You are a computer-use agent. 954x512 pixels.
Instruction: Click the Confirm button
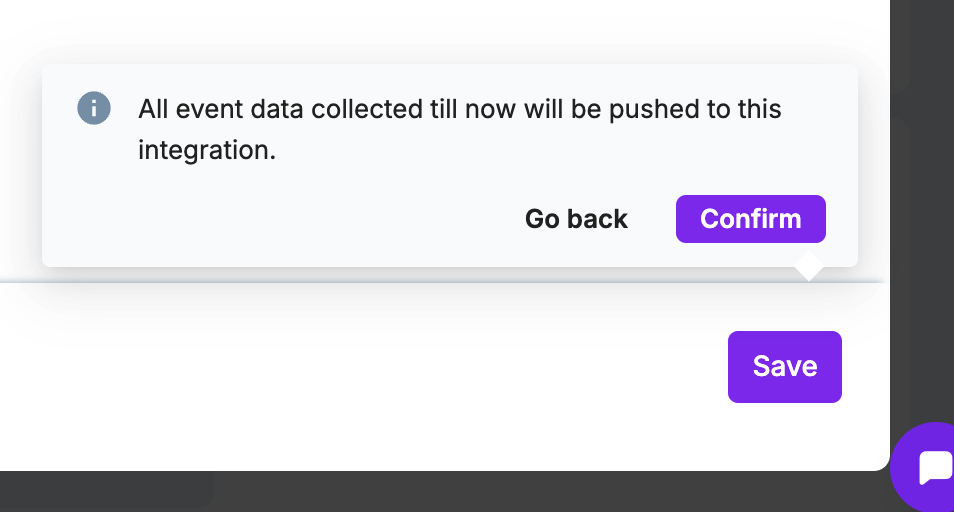coord(750,219)
